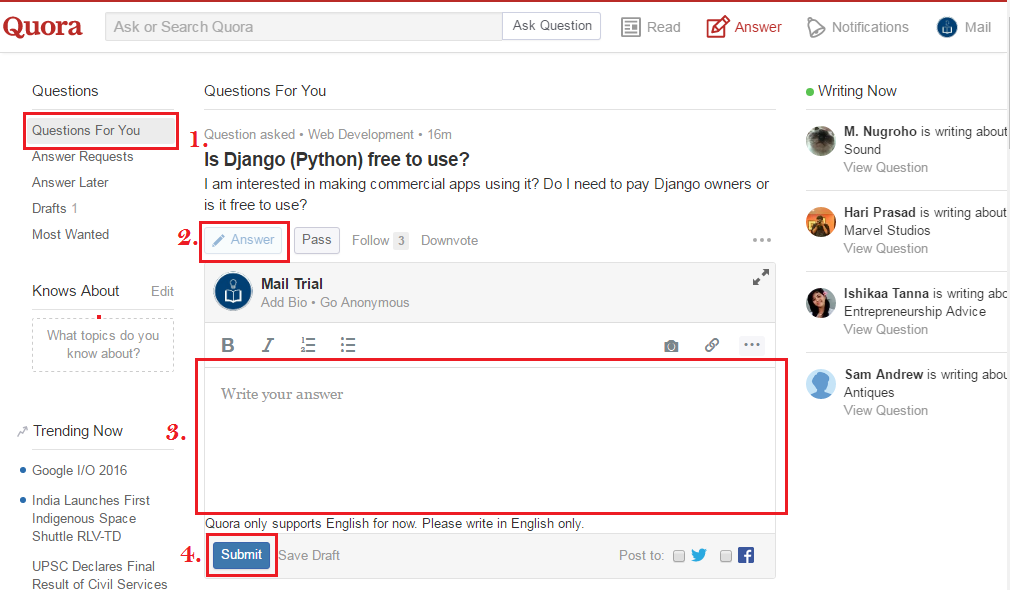Downvote the Django question
This screenshot has width=1010, height=590.
coord(450,240)
